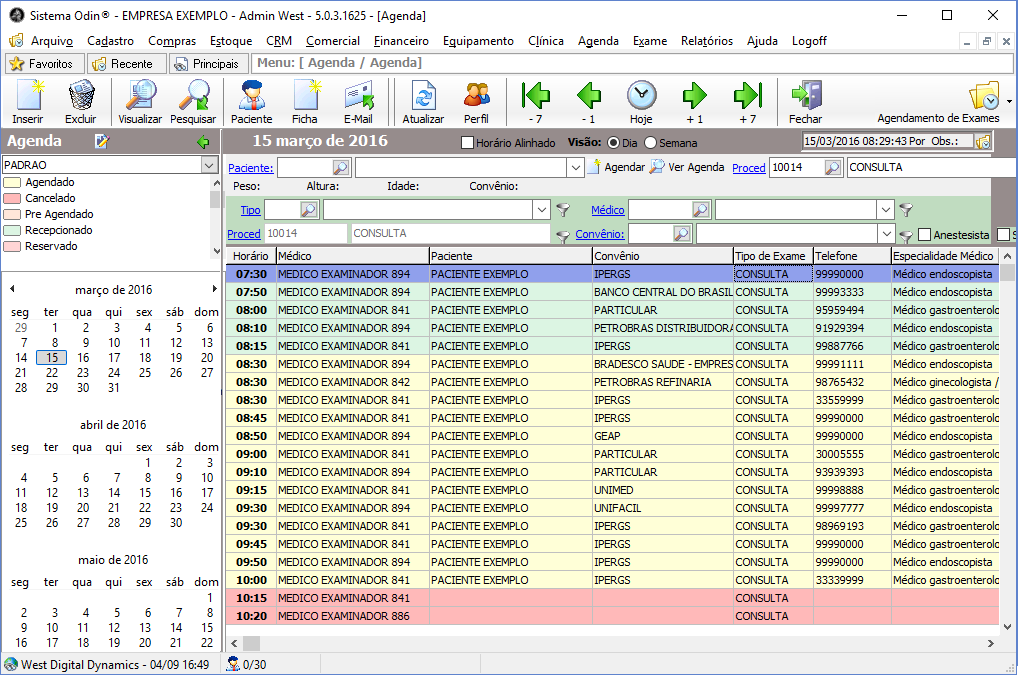Image resolution: width=1018 pixels, height=675 pixels.
Task: Click the Pesquisar magnifier icon
Action: 193,96
